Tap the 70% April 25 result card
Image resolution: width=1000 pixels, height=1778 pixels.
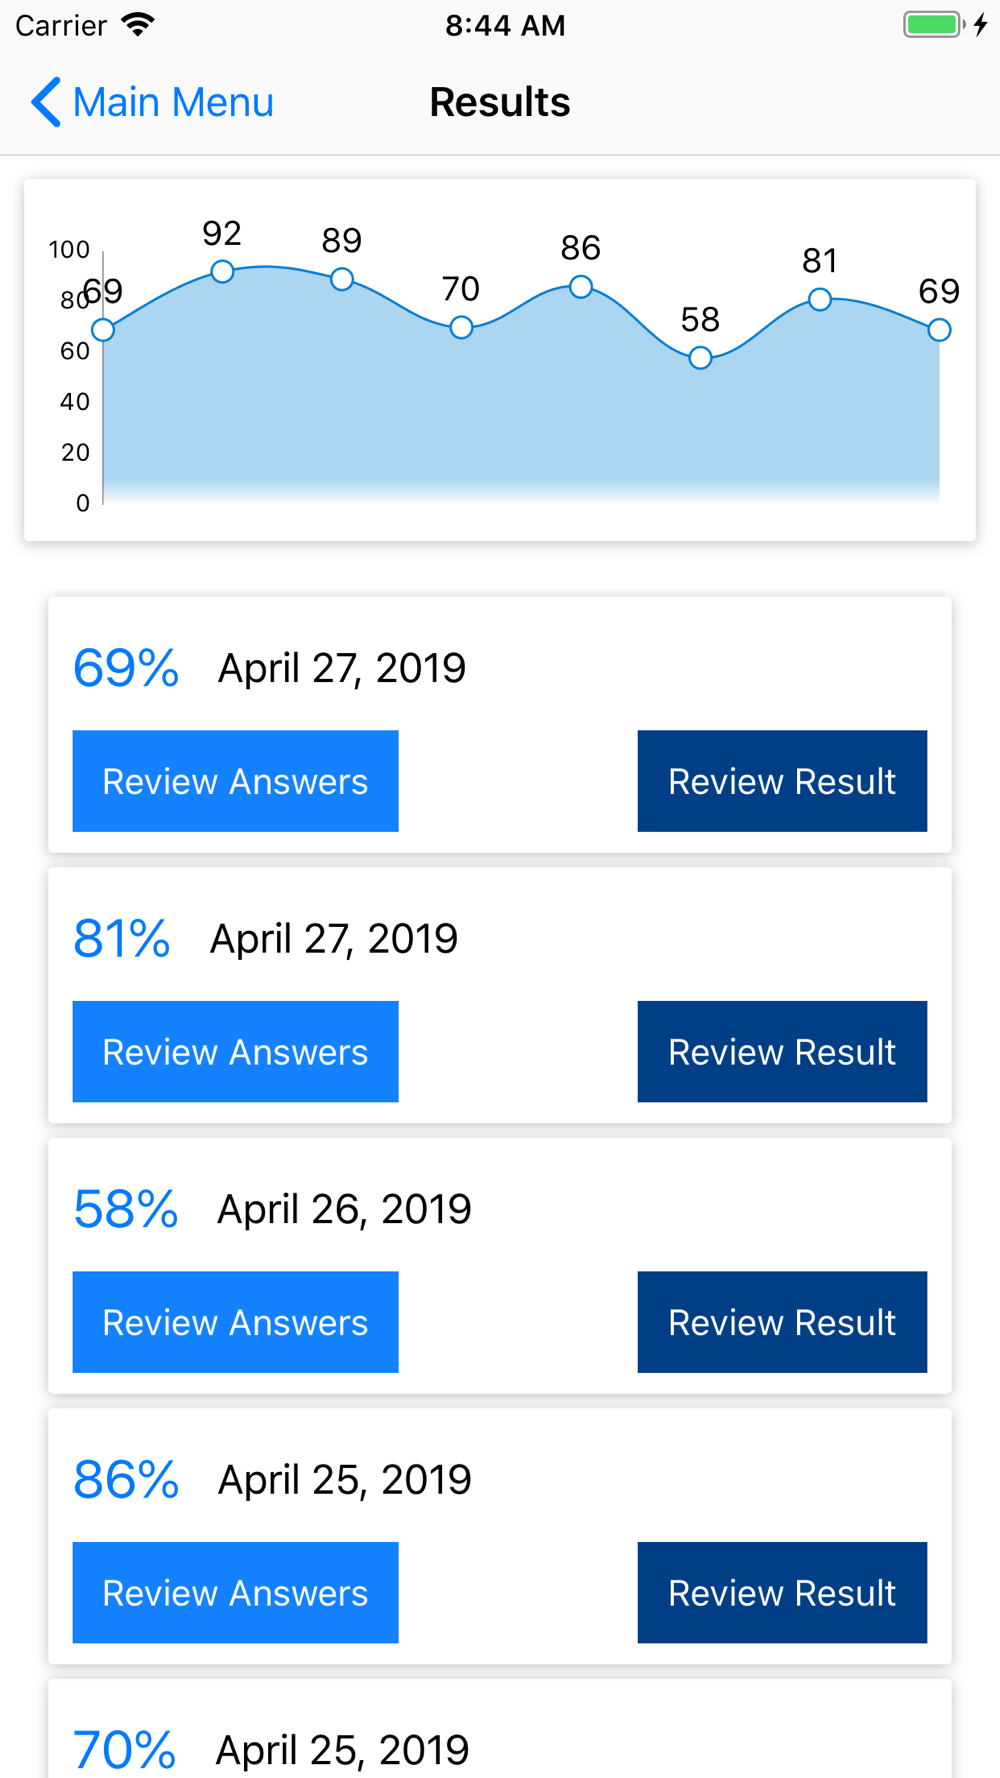tap(500, 1729)
